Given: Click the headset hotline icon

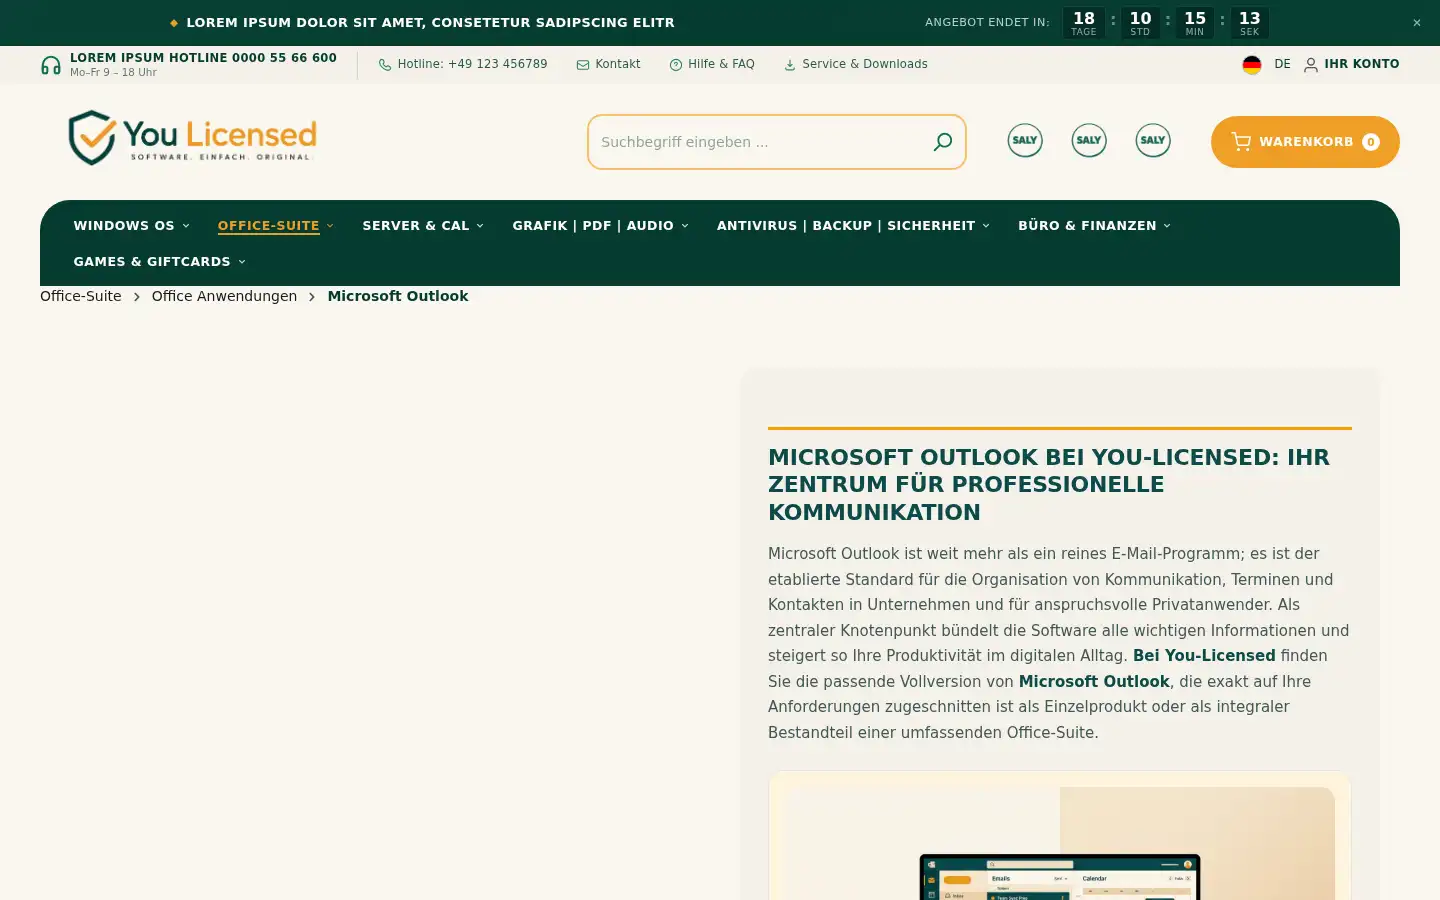Looking at the screenshot, I should pos(51,65).
